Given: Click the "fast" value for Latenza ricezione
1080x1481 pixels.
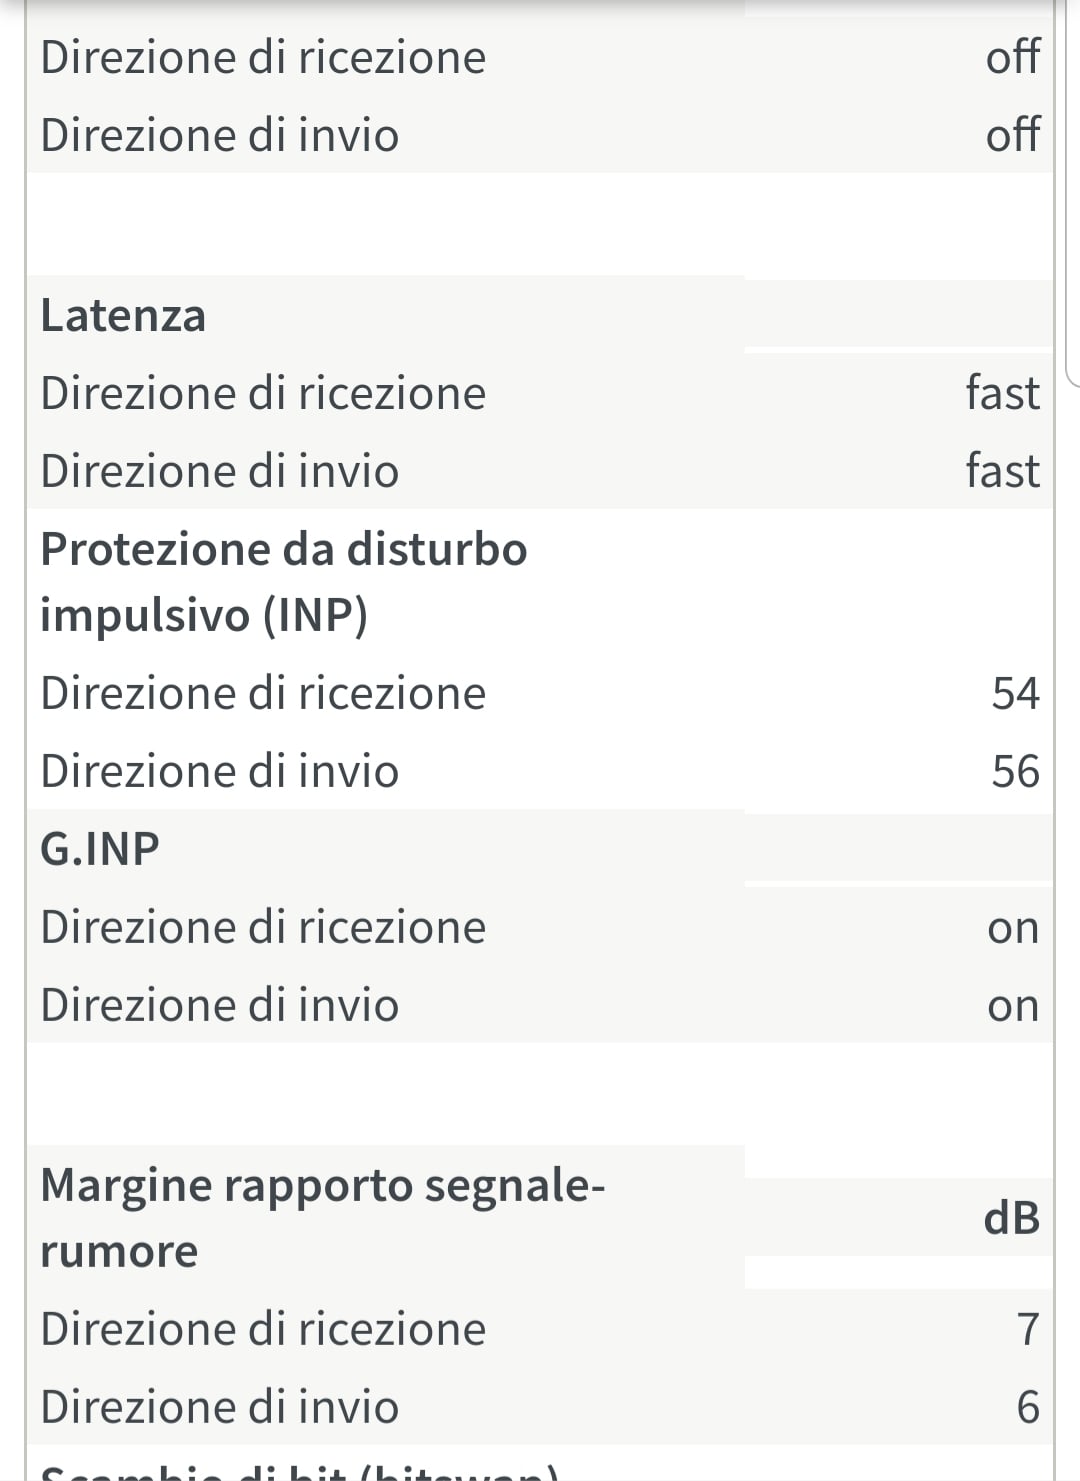Looking at the screenshot, I should pyautogui.click(x=1002, y=393).
